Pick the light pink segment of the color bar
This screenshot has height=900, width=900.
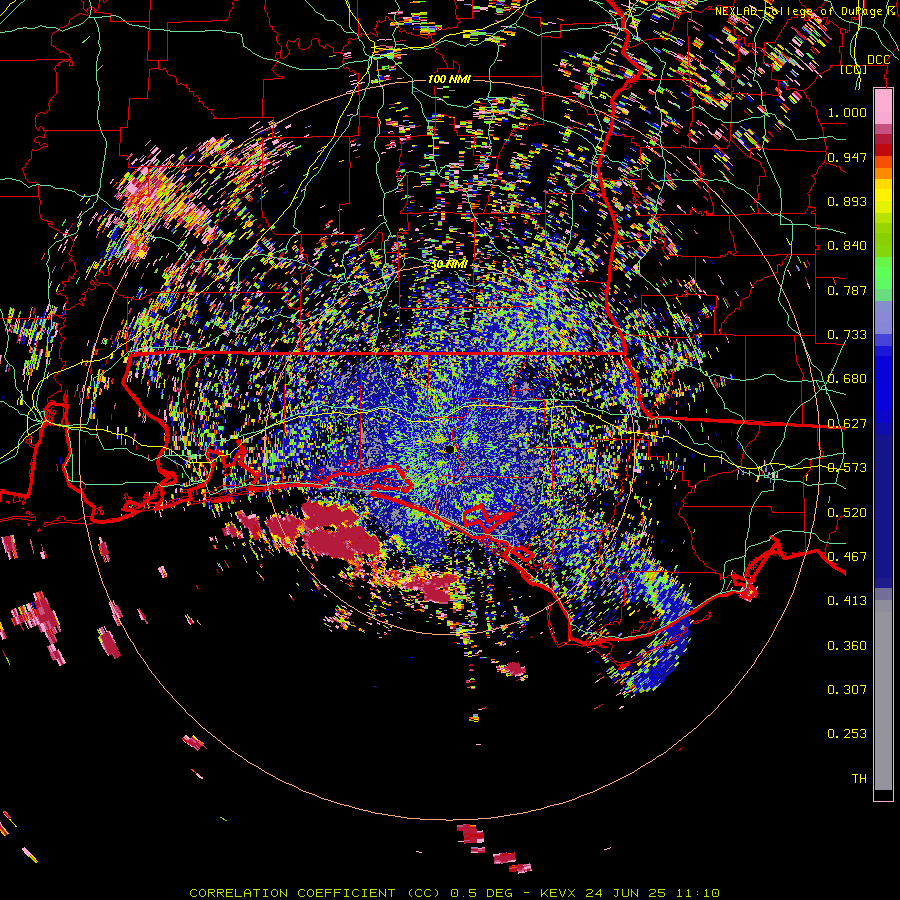(883, 107)
